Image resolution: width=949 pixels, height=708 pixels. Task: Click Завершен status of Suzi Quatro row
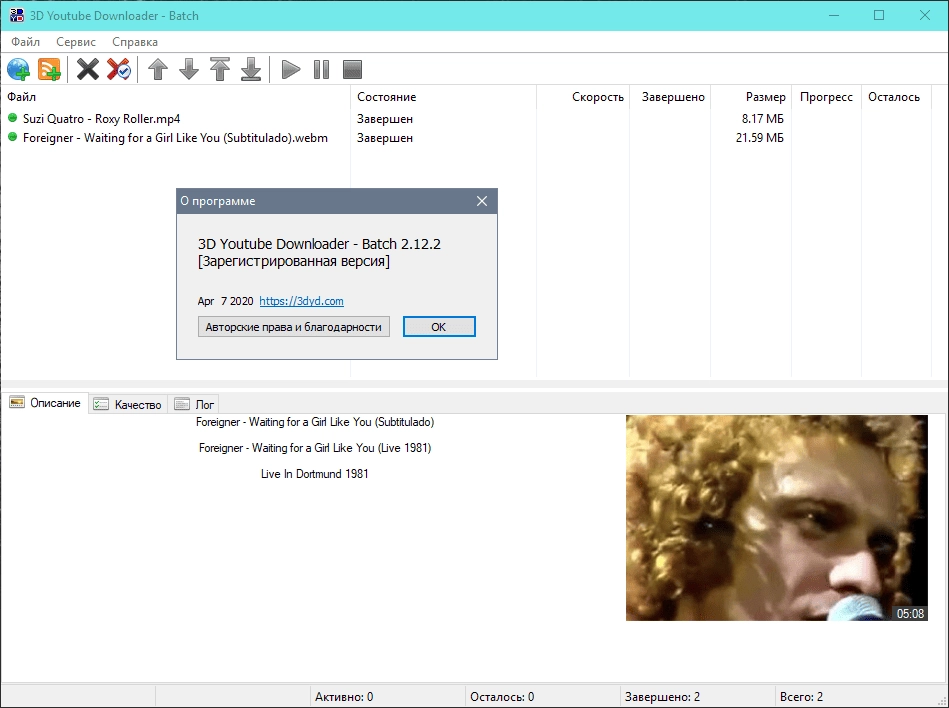[x=385, y=119]
